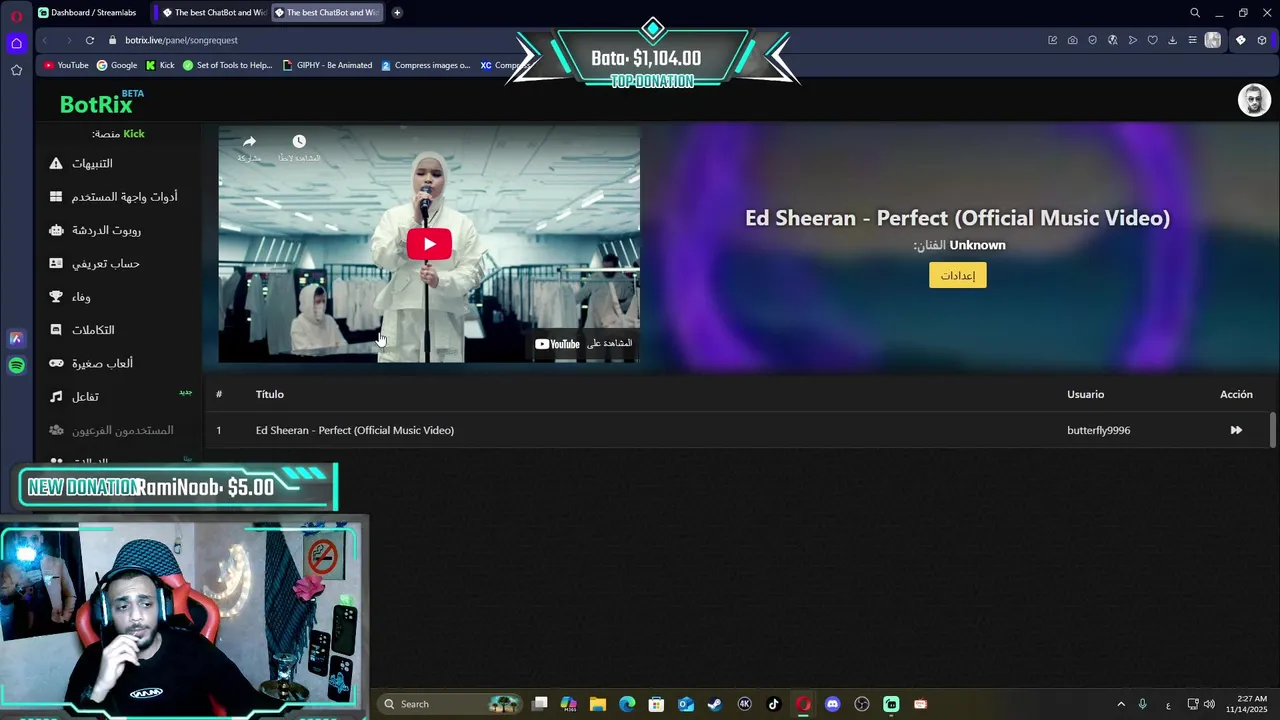Image resolution: width=1280 pixels, height=720 pixels.
Task: Show hidden system tray icons
Action: [1120, 704]
